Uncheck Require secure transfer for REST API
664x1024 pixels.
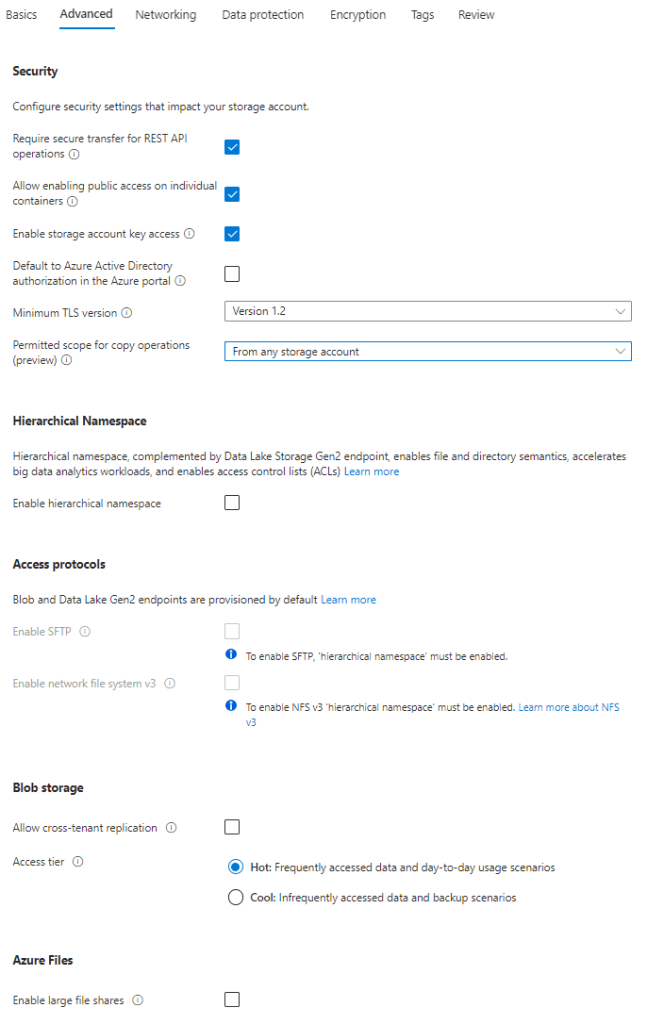coord(232,147)
